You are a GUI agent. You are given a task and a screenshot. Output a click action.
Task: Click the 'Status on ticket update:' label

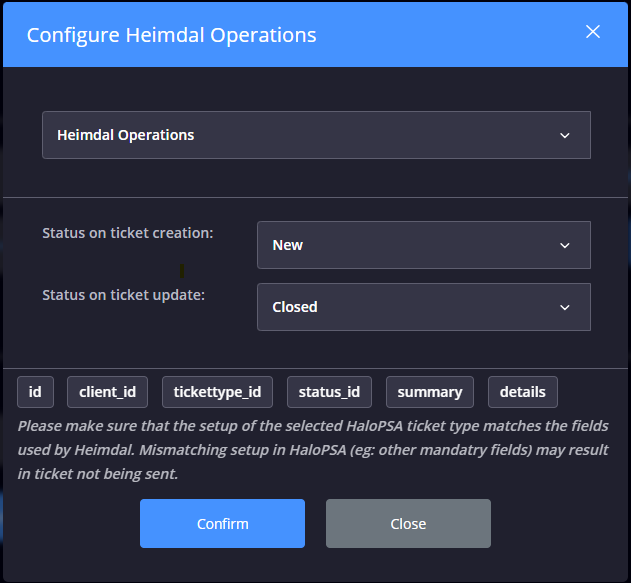(x=124, y=295)
